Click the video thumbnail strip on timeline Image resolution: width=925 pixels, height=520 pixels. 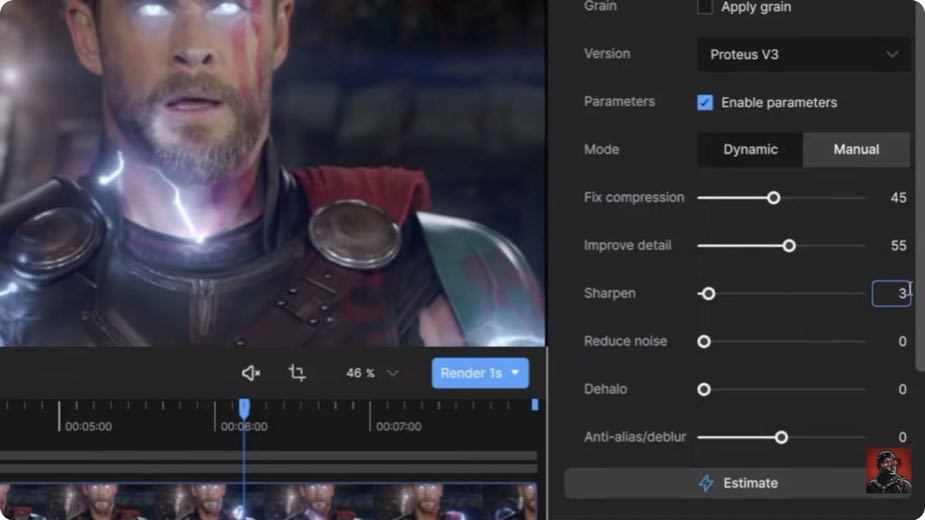[268, 502]
